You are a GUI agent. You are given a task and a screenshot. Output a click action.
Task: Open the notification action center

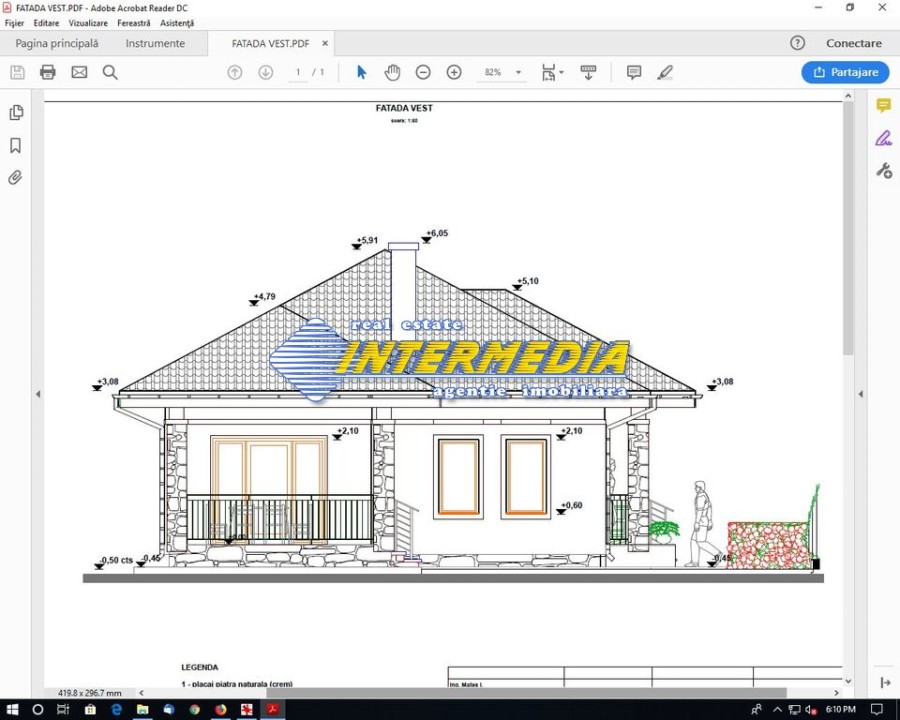876,710
